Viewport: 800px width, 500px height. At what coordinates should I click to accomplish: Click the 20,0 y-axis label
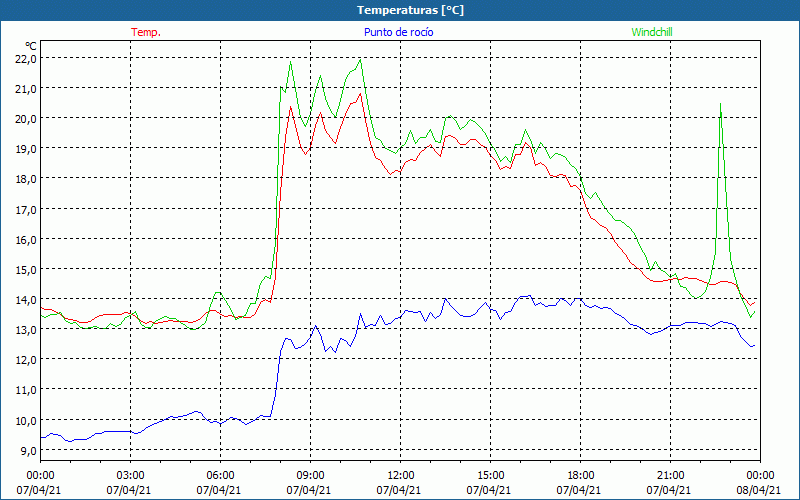[x=26, y=119]
